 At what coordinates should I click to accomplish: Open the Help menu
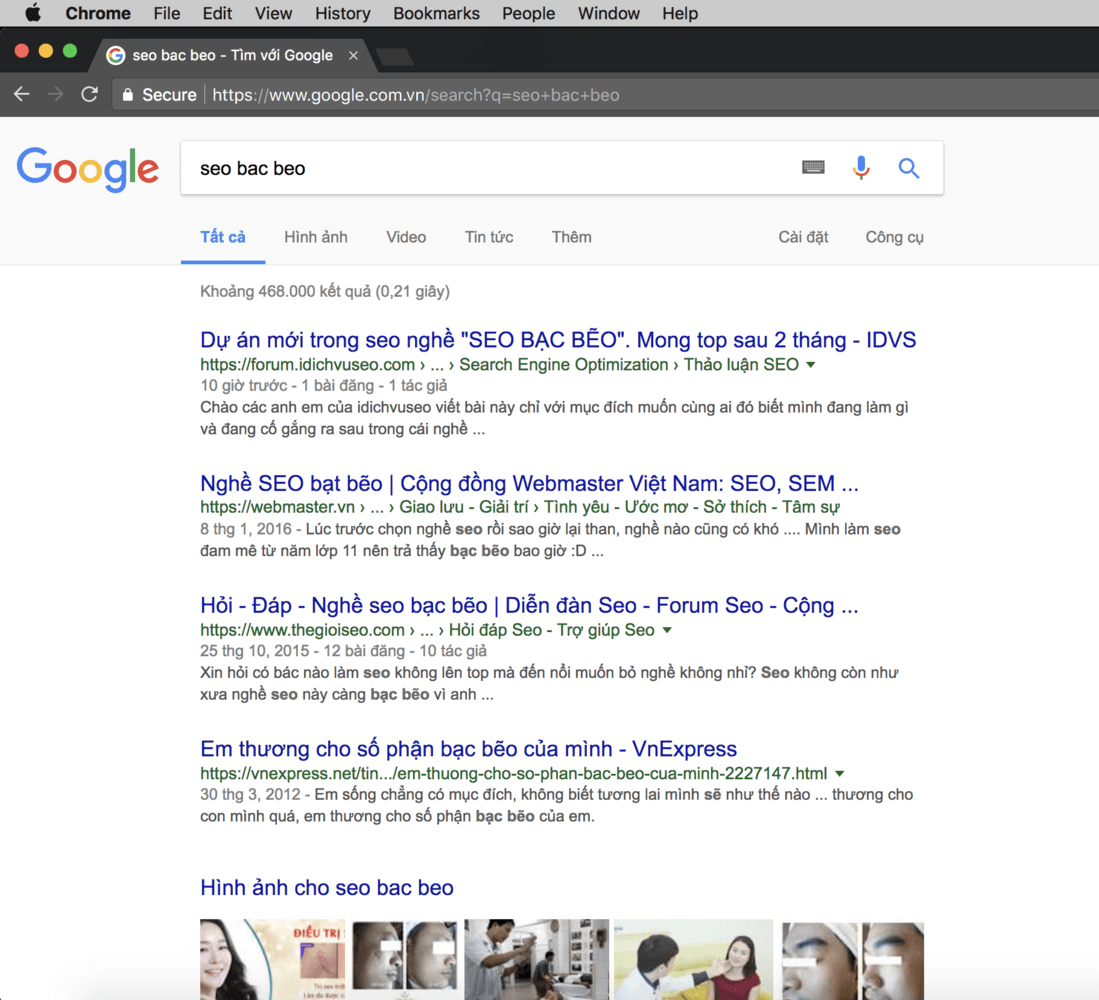(x=681, y=13)
